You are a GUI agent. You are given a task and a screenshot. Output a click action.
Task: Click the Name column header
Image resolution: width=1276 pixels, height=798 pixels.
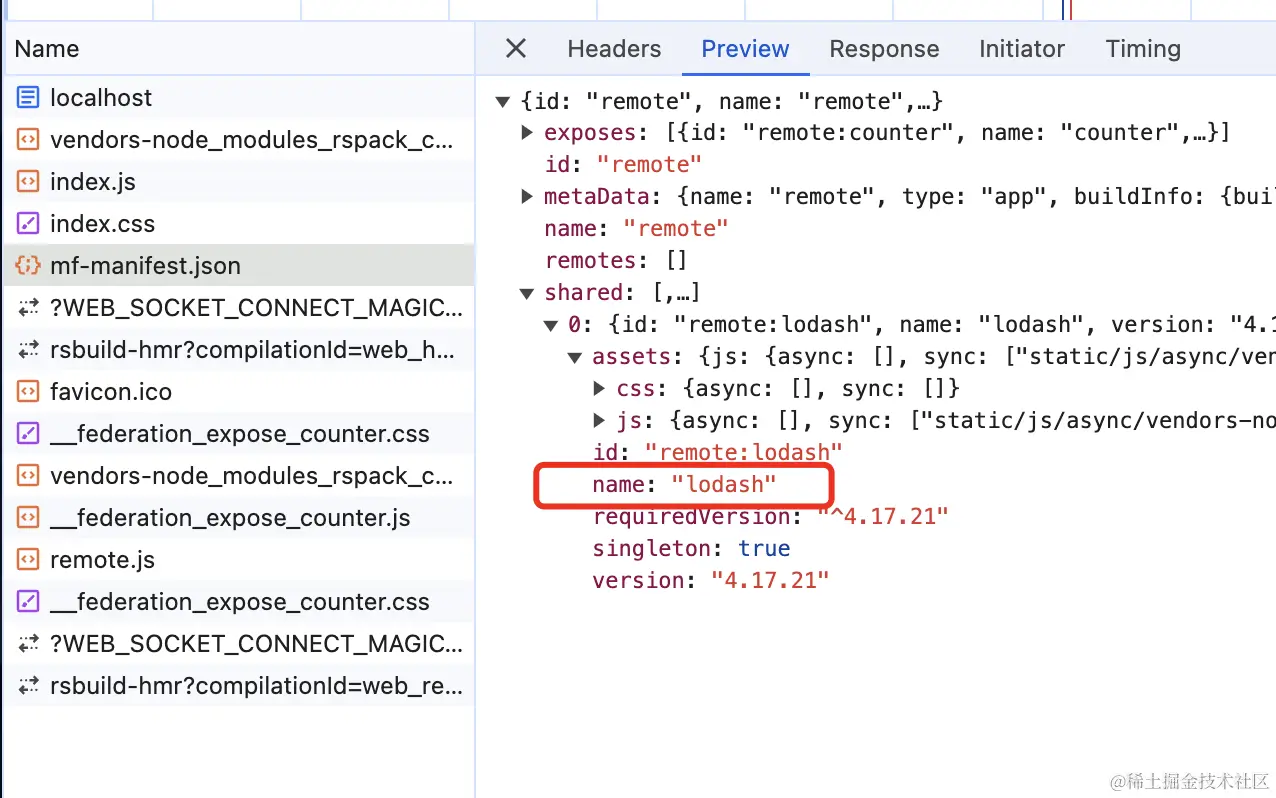(x=238, y=49)
